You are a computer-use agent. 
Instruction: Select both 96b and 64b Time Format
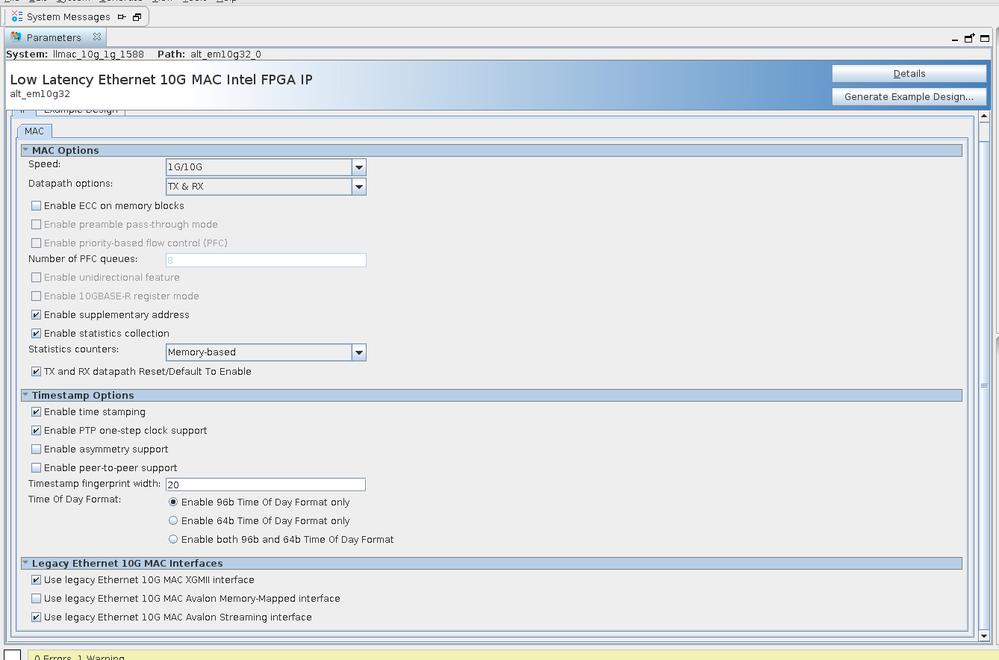pos(173,539)
